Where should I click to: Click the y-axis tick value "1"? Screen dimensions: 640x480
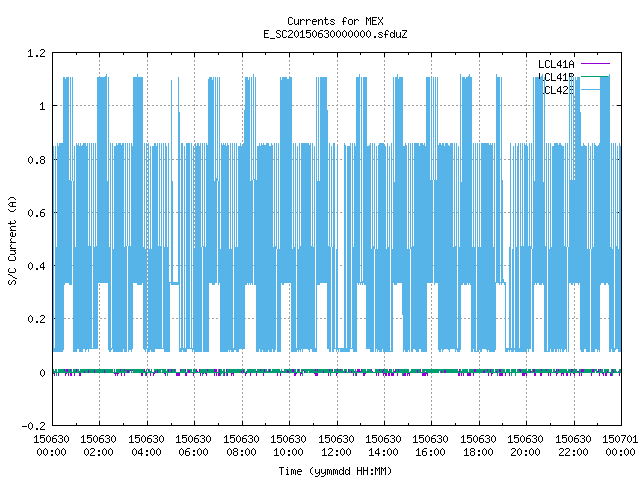[x=42, y=106]
